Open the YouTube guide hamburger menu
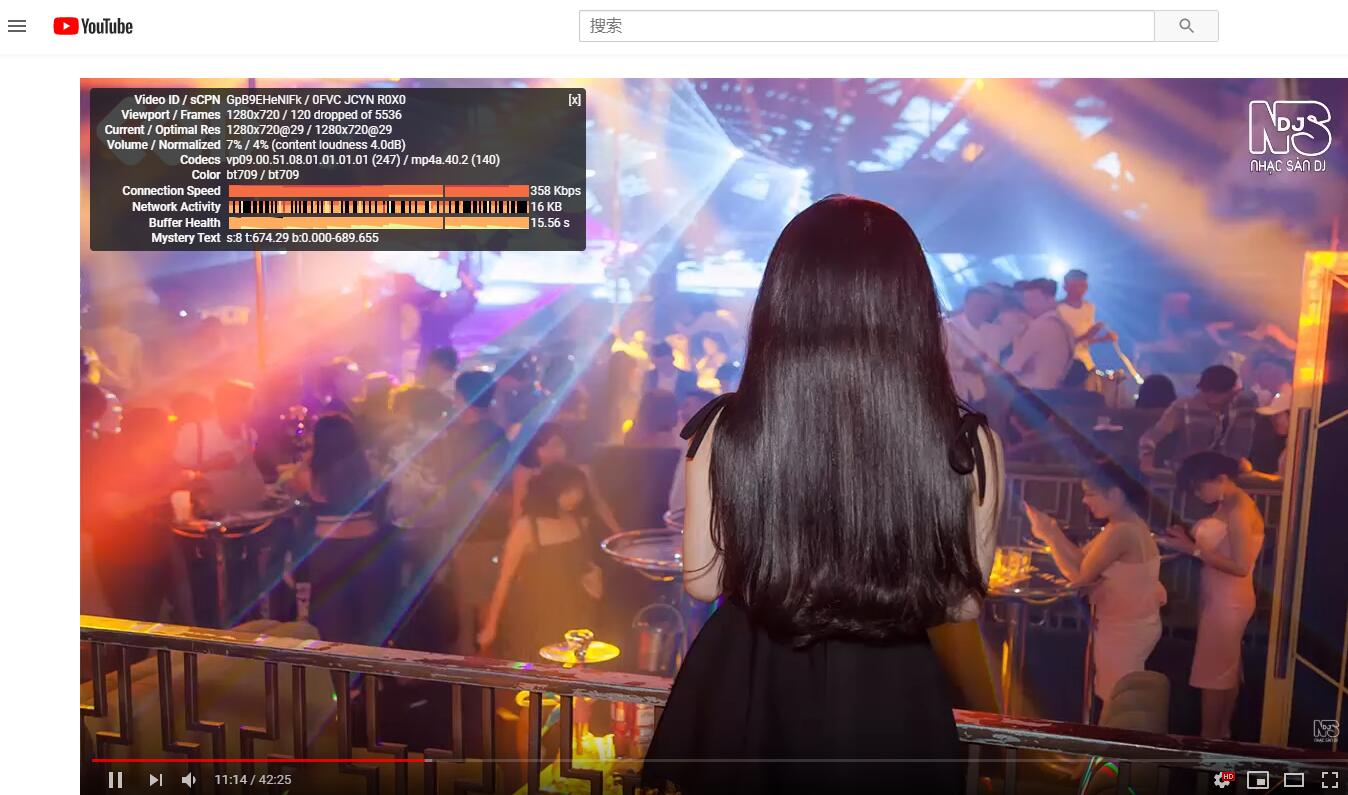 [17, 26]
